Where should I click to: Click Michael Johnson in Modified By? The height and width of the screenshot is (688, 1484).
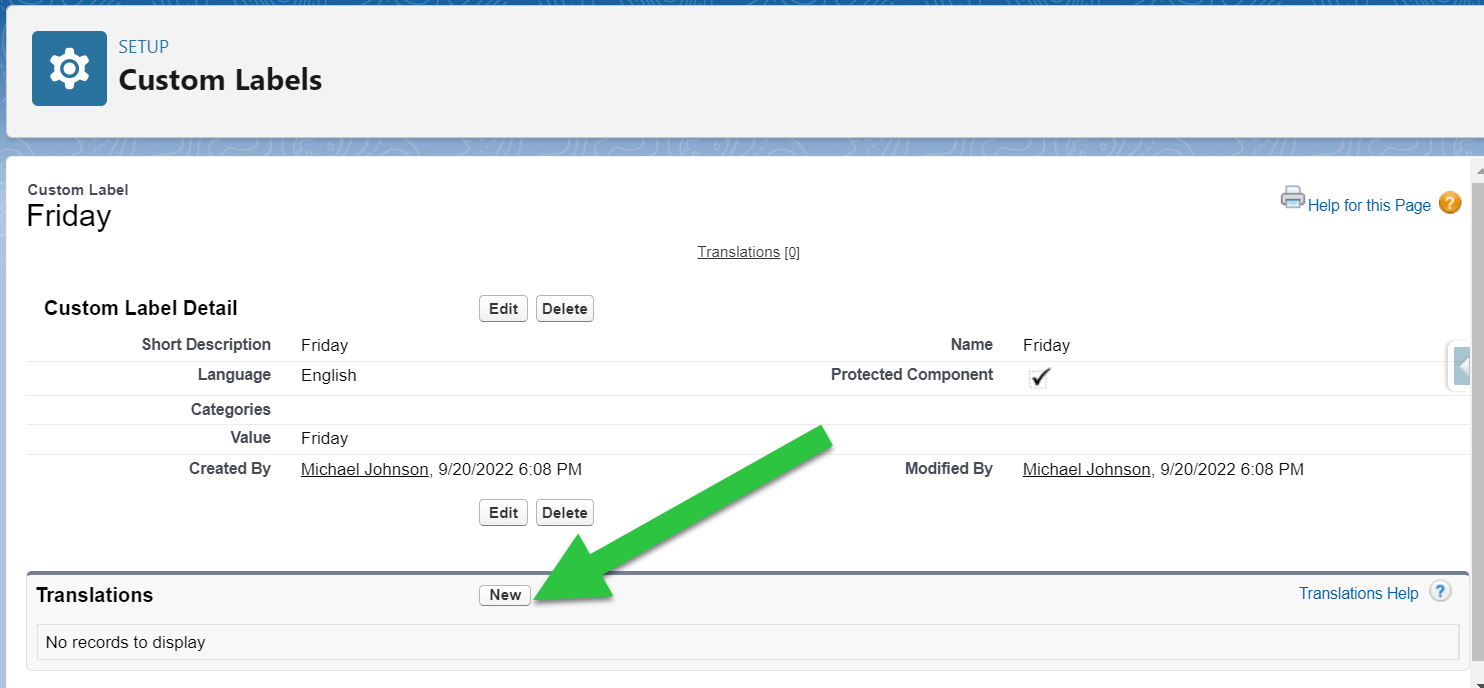click(1086, 469)
